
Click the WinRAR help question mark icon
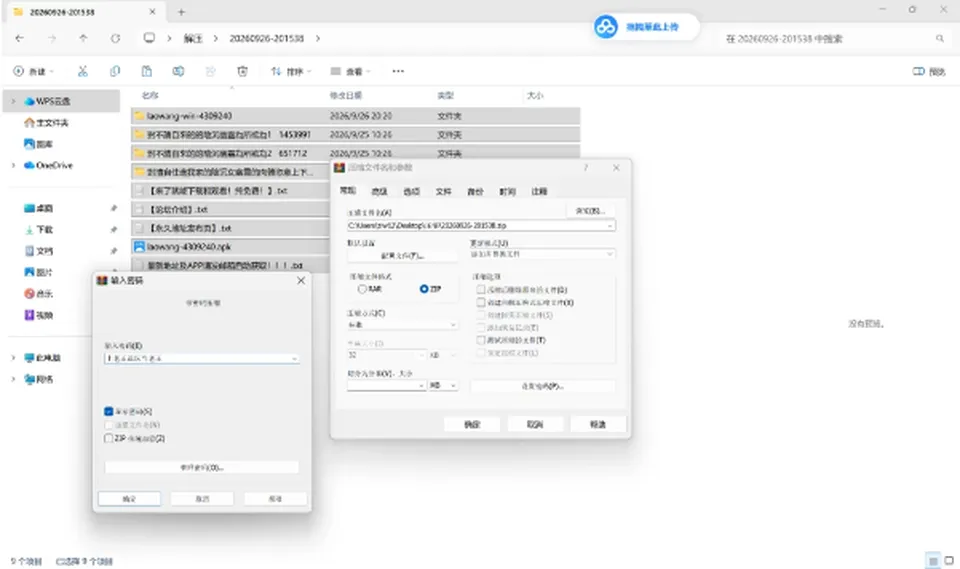click(586, 167)
